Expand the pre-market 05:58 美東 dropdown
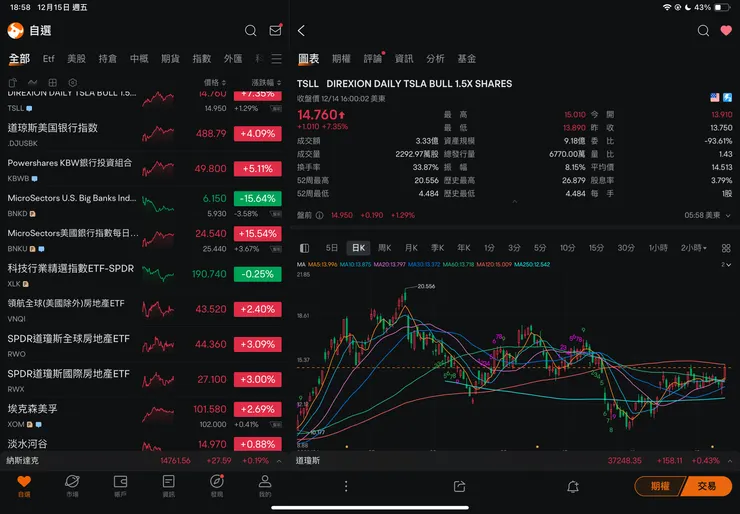Image resolution: width=740 pixels, height=514 pixels. (708, 215)
